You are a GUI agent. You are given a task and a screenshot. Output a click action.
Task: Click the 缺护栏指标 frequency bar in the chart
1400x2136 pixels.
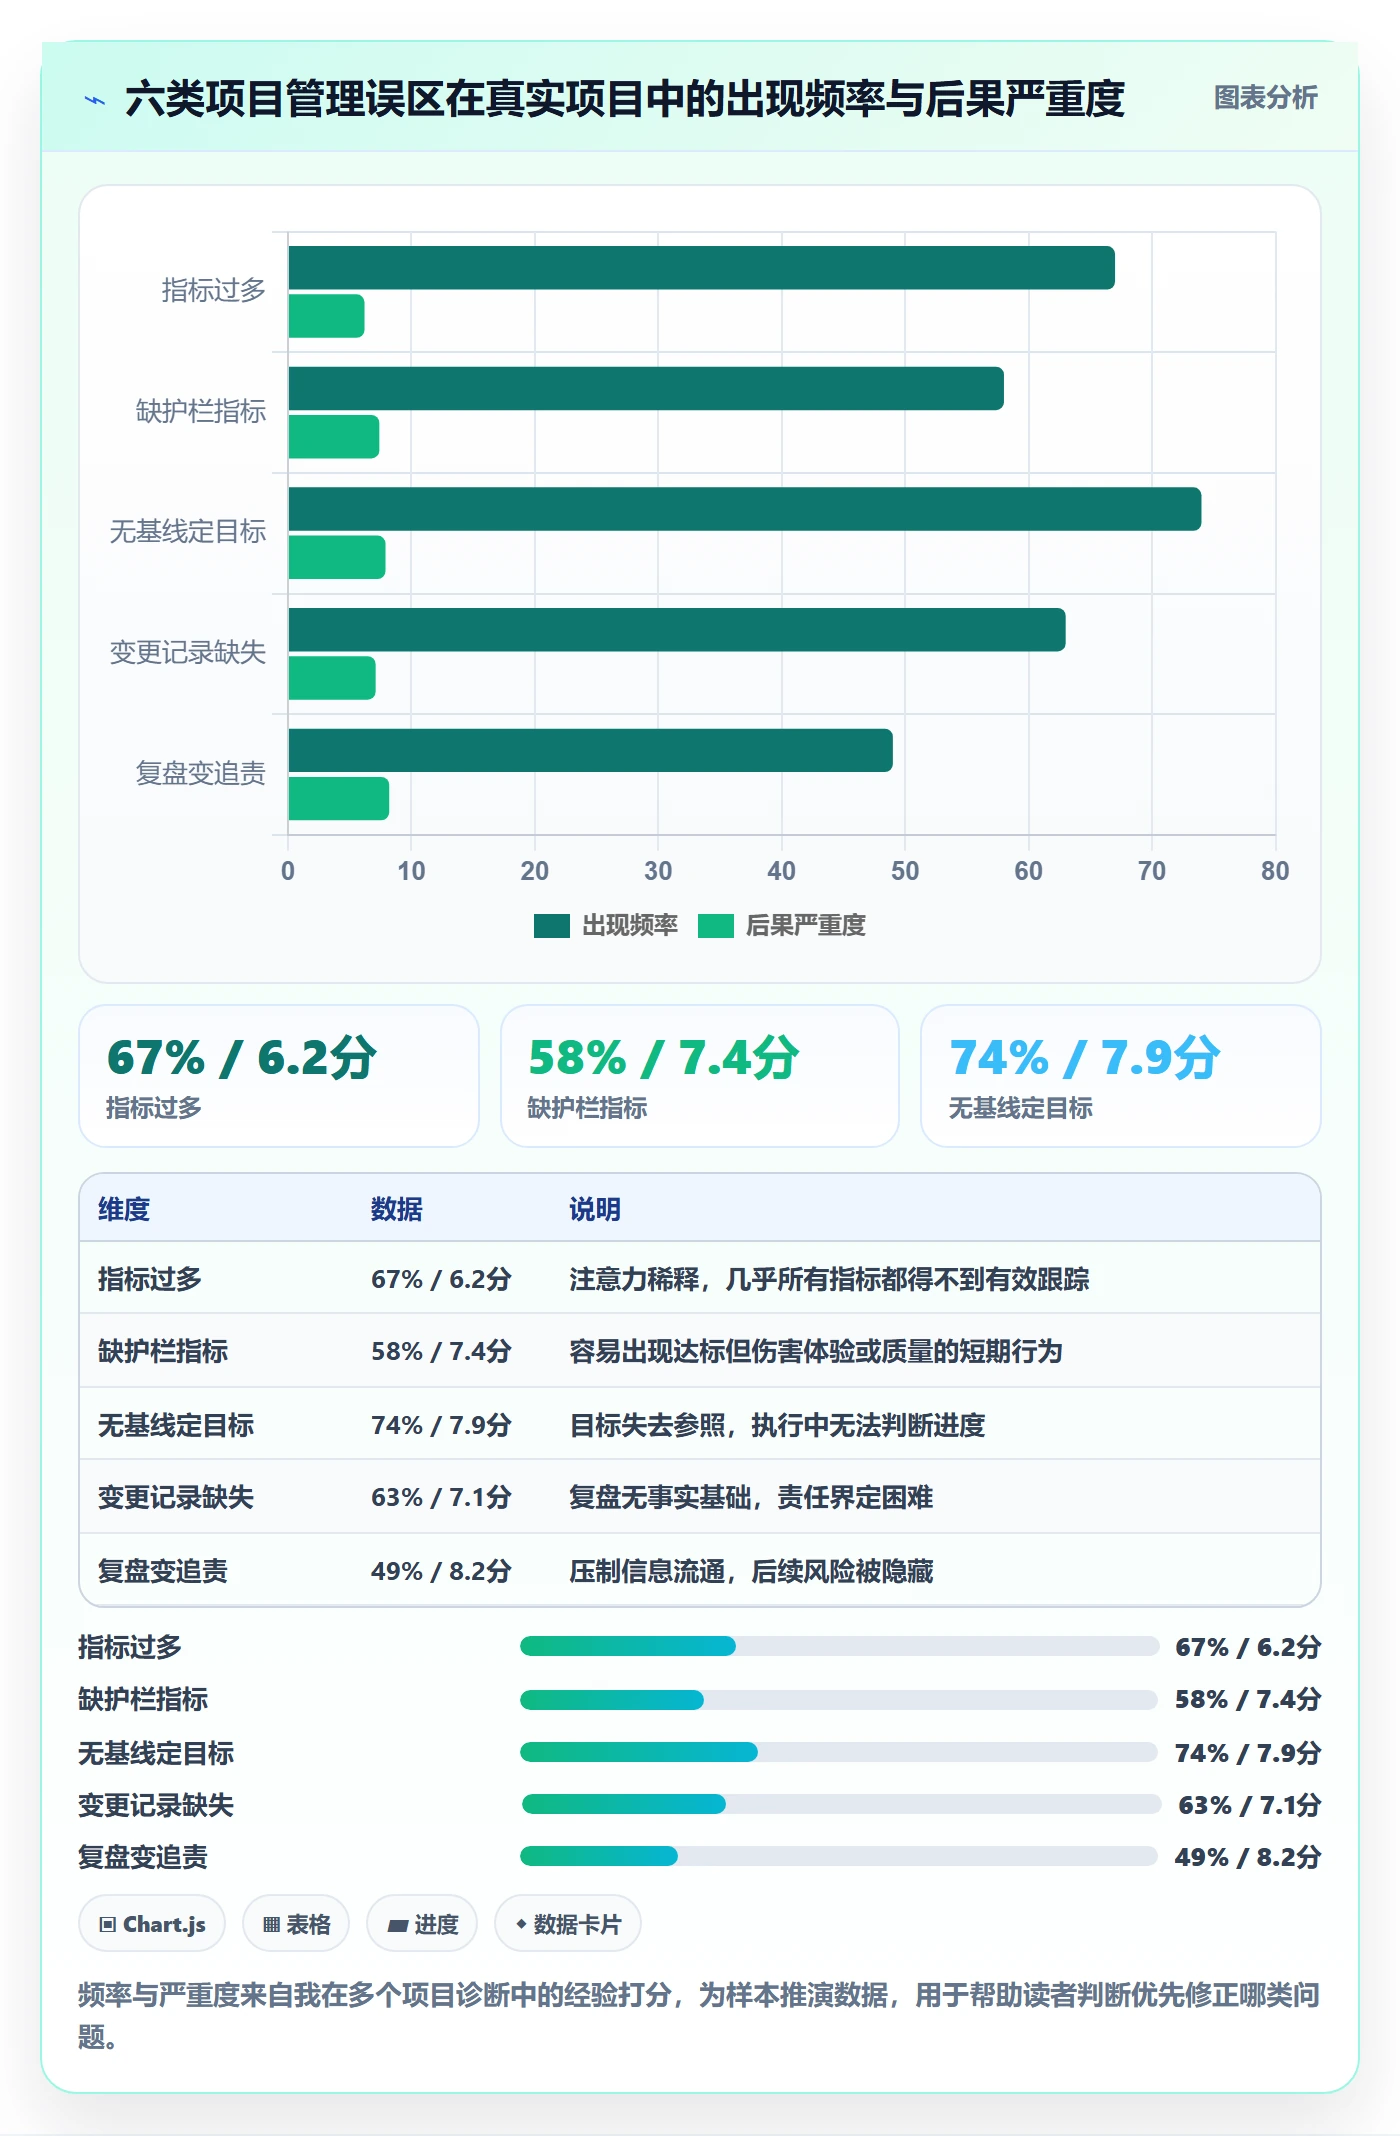point(646,388)
